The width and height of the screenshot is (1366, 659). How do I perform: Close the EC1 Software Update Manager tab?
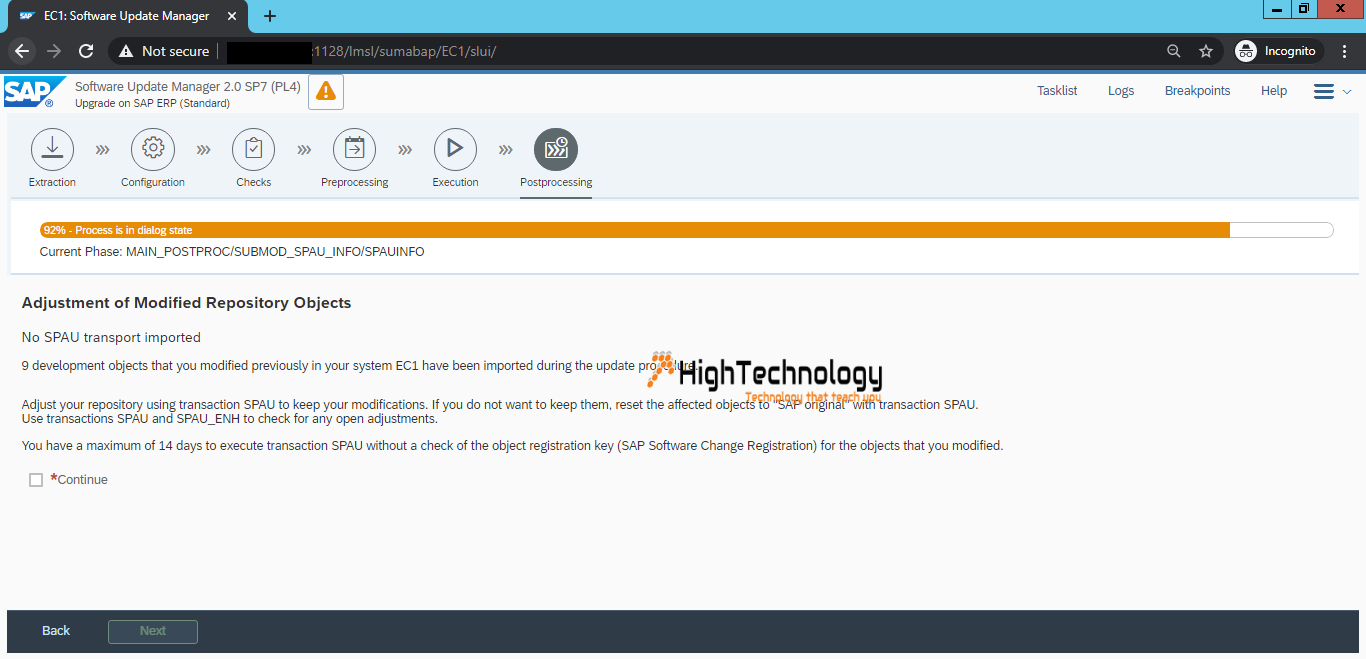233,16
